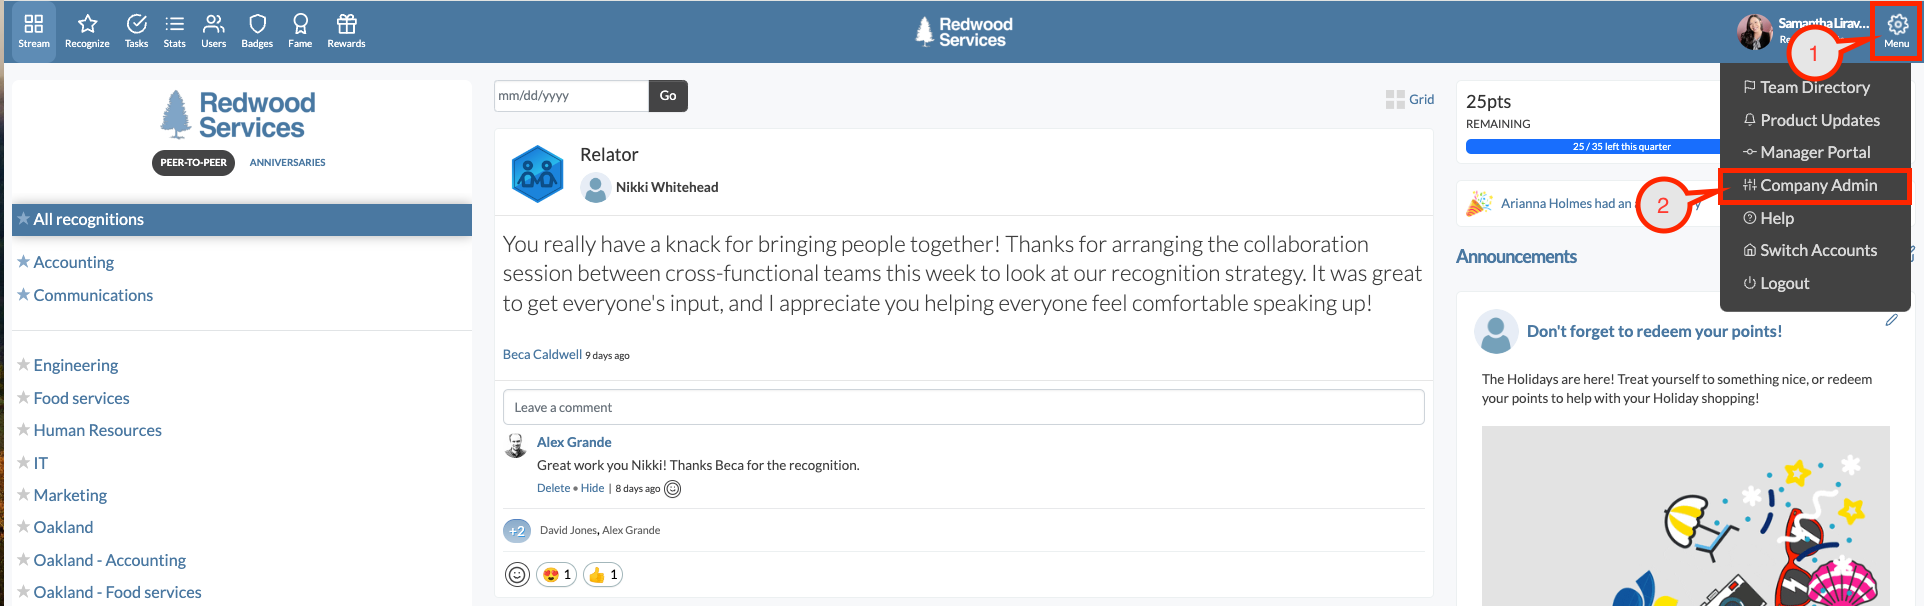
Task: Select the PEER-TO-PEER toggle pill
Action: [193, 162]
